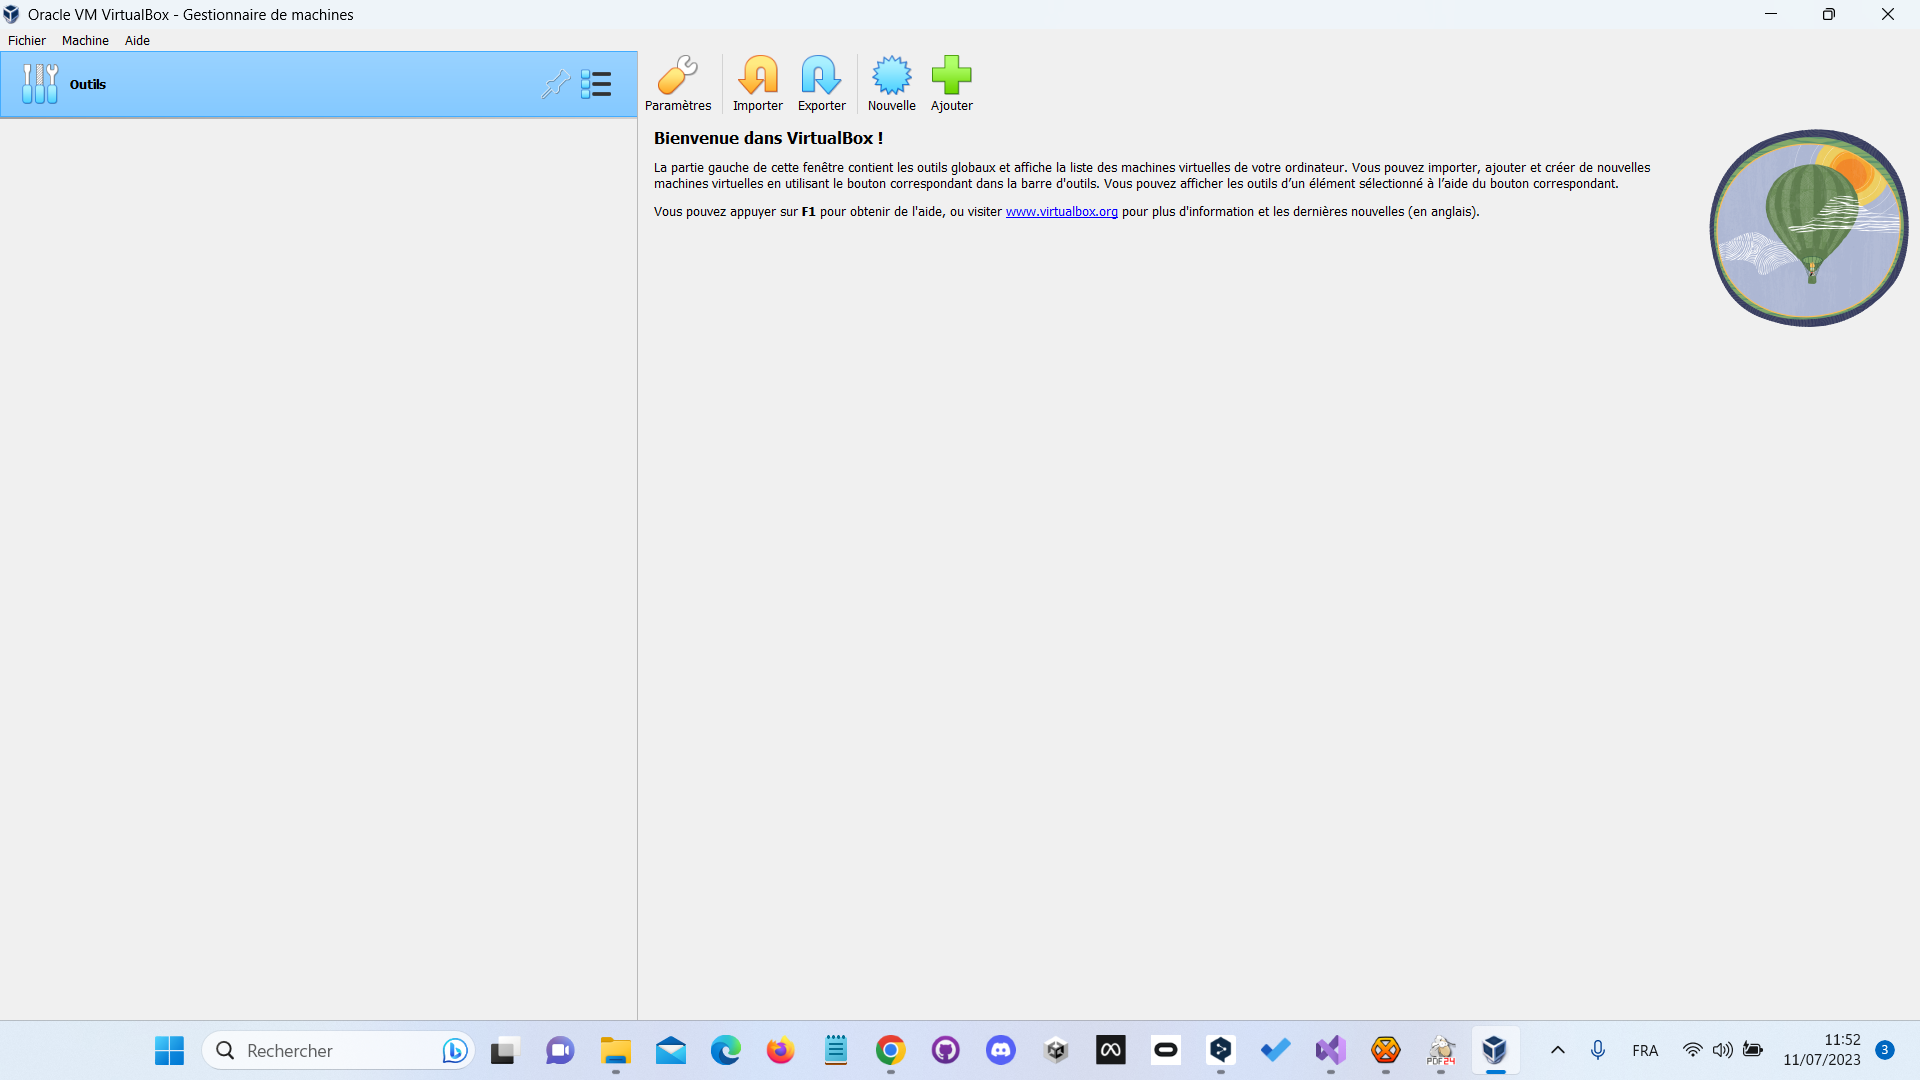Viewport: 1920px width, 1080px height.
Task: Launch Firefox from the taskbar
Action: [x=780, y=1050]
